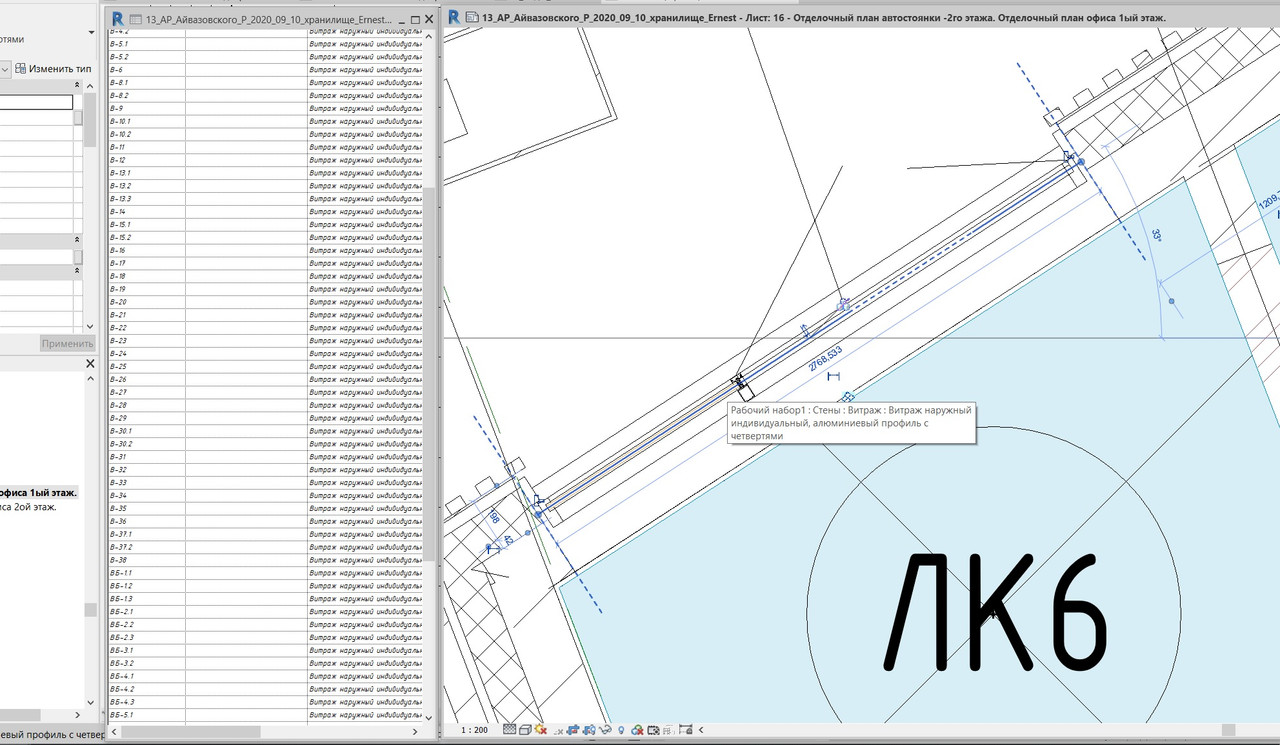Click the 198 dimension text
This screenshot has height=745, width=1280.
coord(494,517)
